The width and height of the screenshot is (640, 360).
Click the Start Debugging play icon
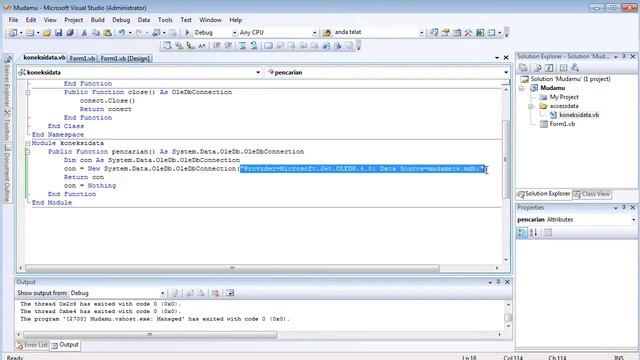[x=187, y=32]
